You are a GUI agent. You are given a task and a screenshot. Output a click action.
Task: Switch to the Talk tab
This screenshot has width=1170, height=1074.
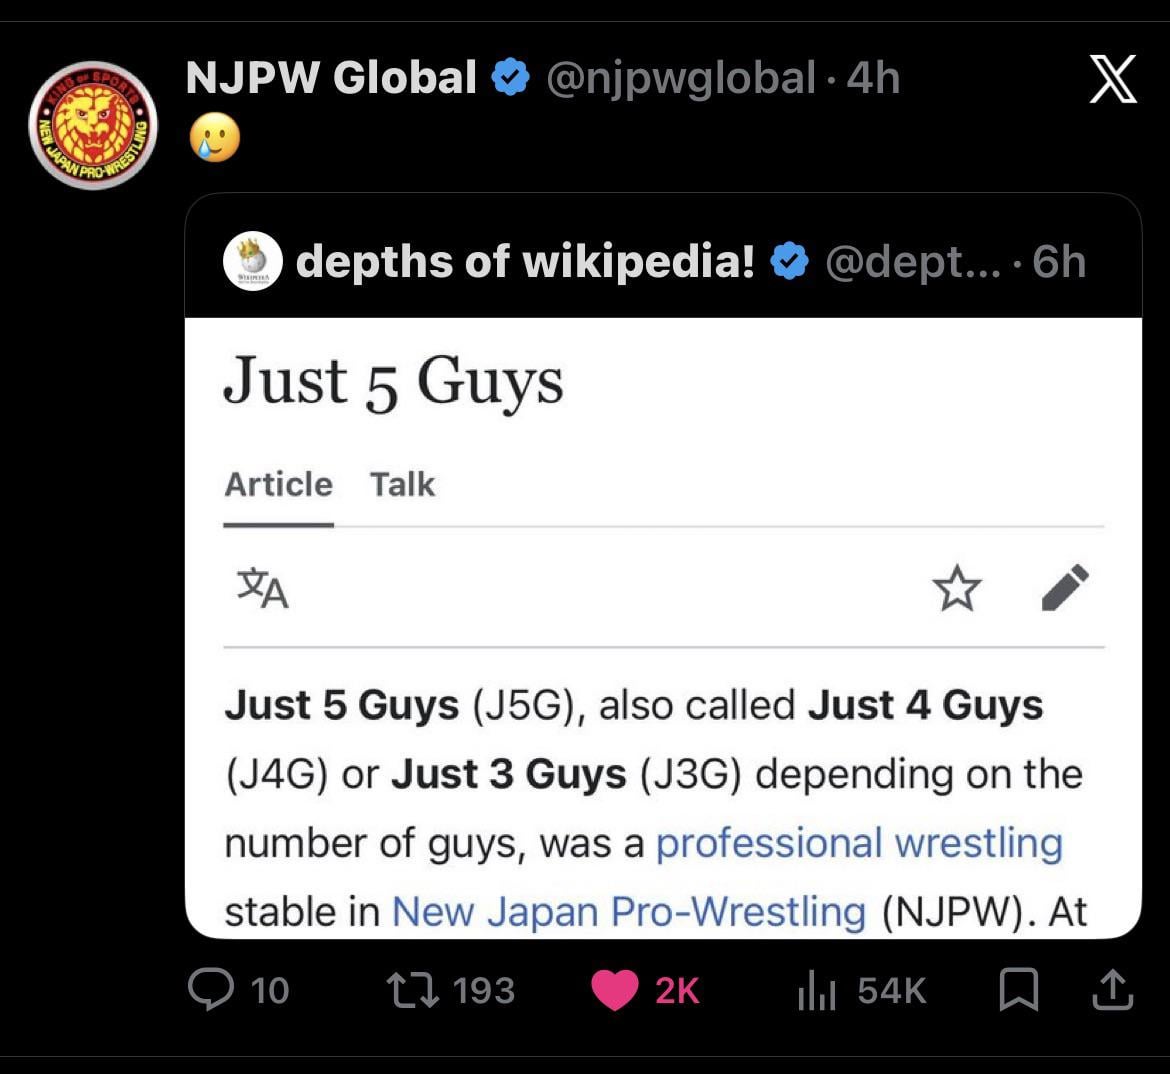[402, 485]
